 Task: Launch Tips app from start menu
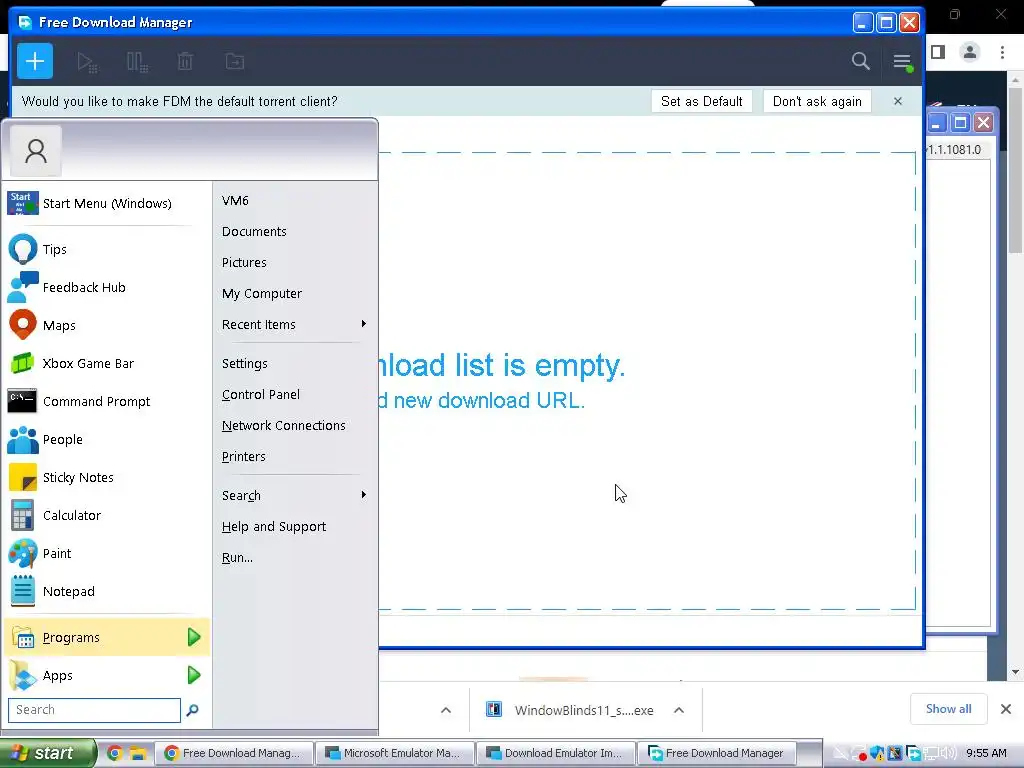tap(107, 249)
